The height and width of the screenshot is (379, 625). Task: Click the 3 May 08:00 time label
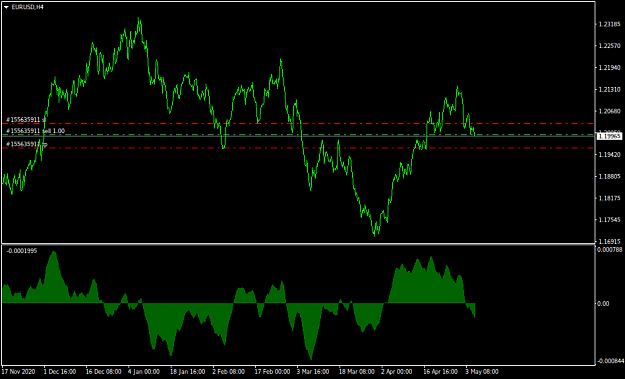click(x=482, y=372)
